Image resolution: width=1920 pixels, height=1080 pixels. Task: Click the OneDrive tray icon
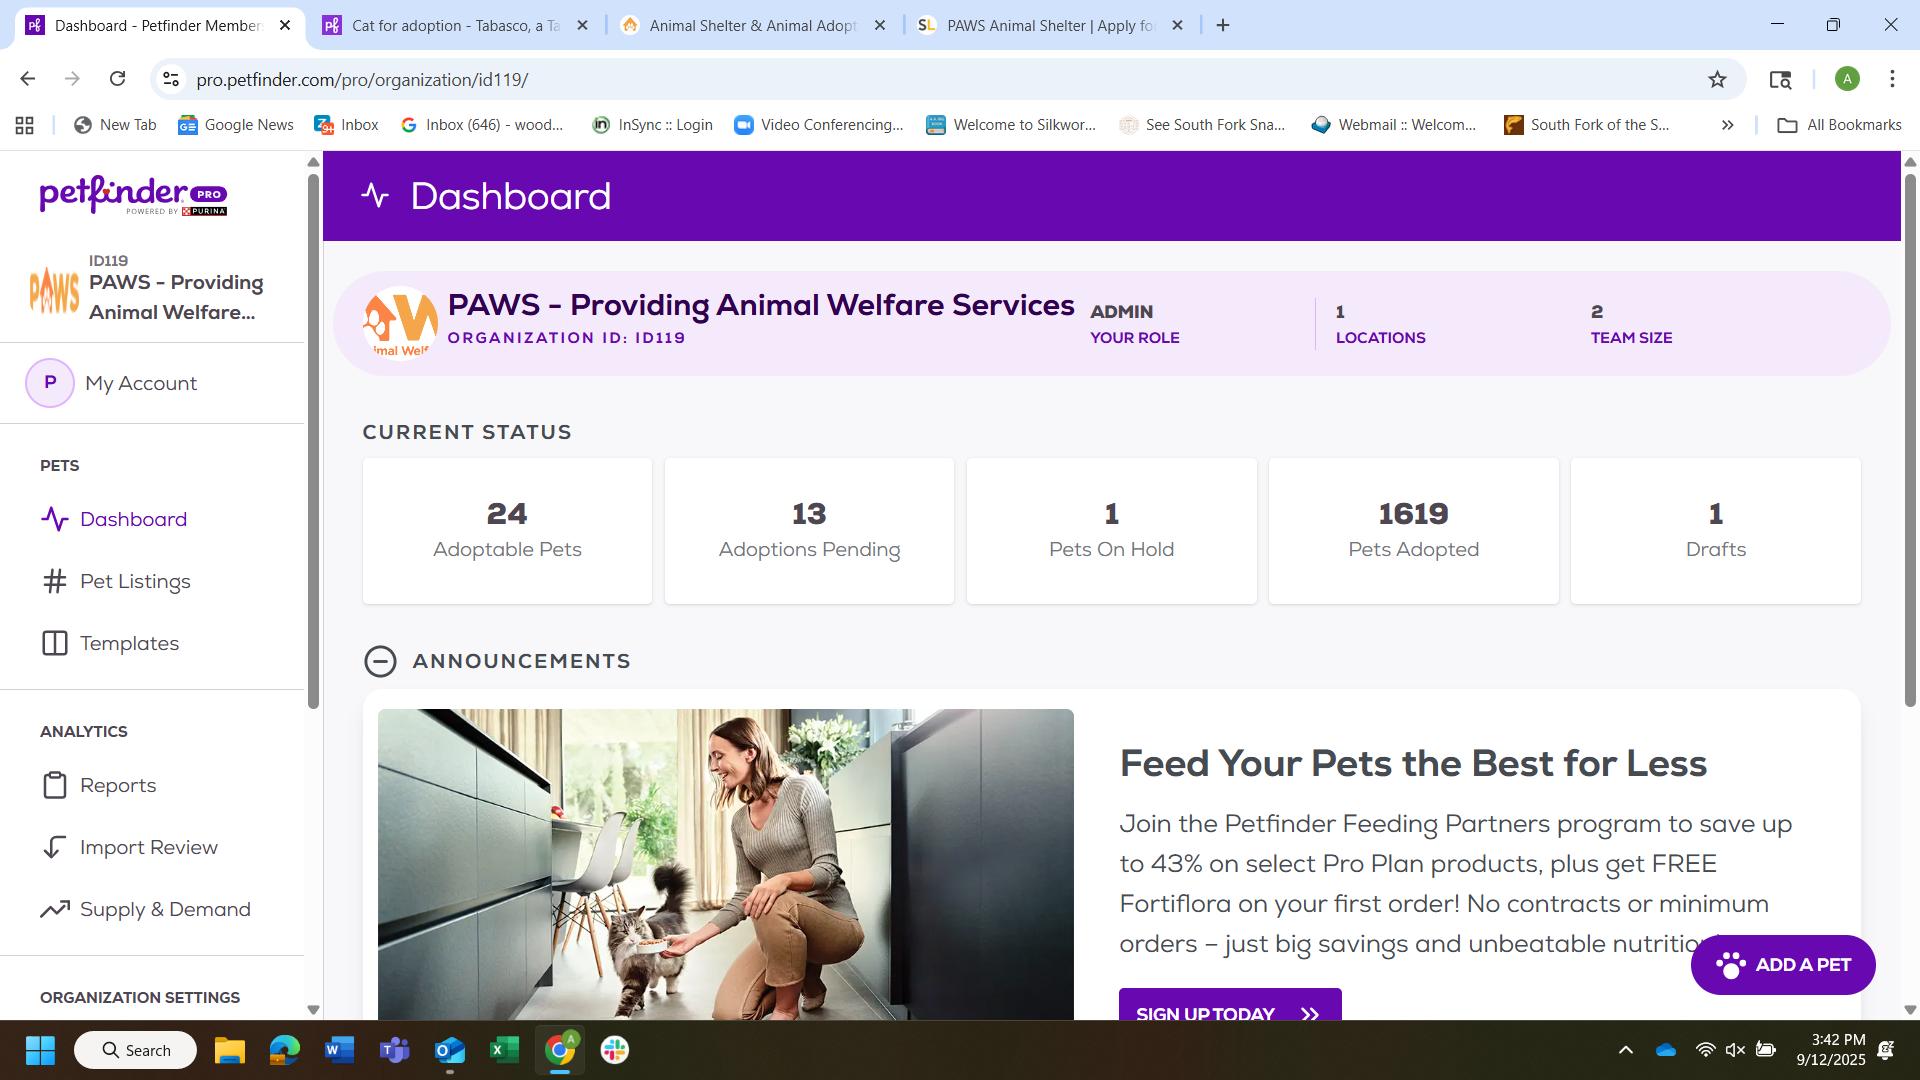click(1666, 1050)
